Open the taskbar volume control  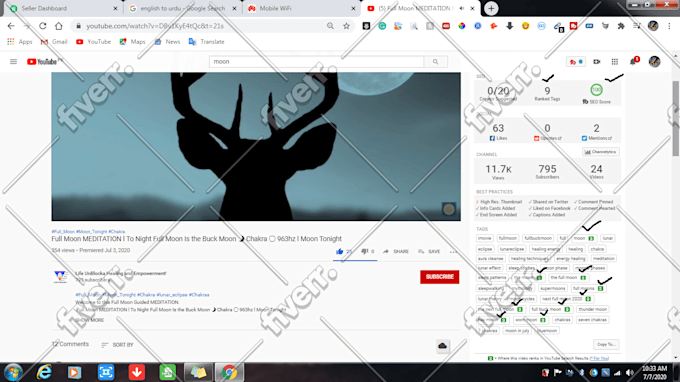pos(630,372)
